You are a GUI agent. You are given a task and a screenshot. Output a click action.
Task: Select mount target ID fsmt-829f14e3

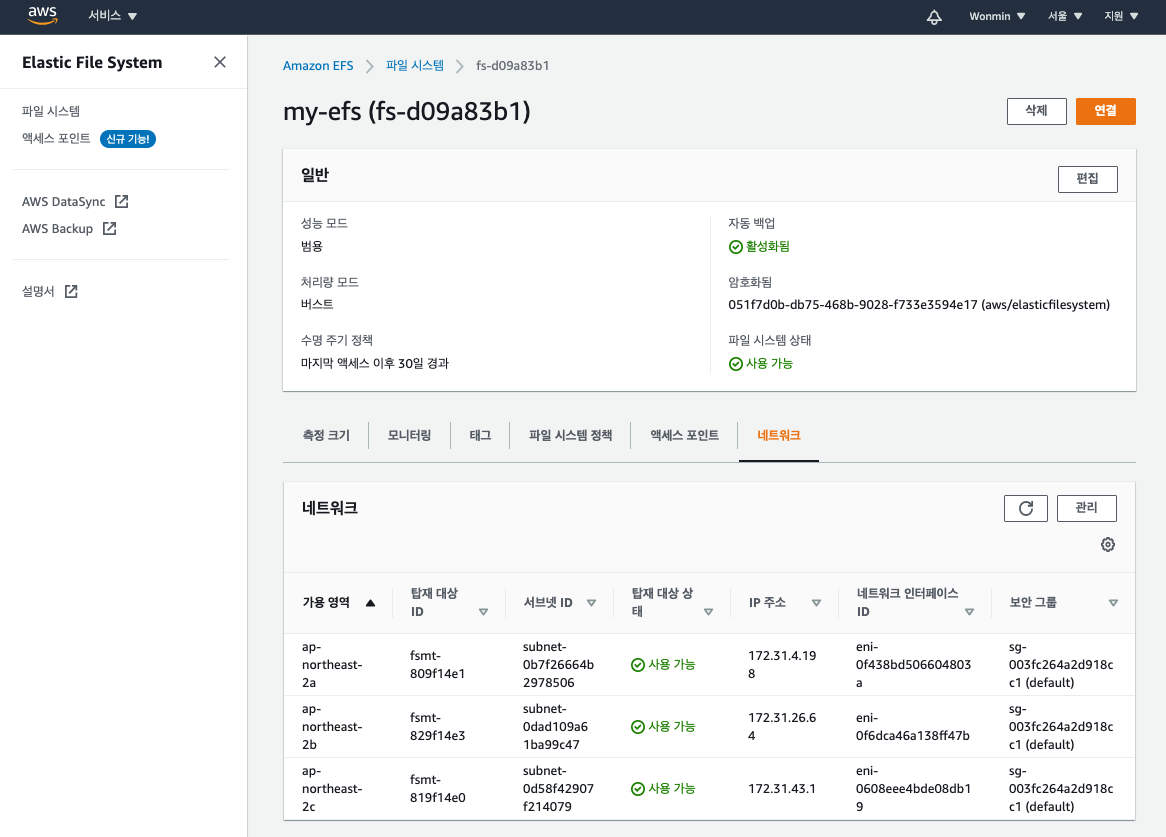(x=437, y=727)
